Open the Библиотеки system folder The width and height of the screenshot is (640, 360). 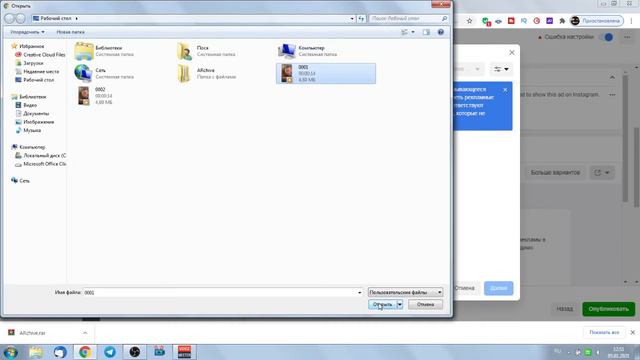[x=84, y=51]
